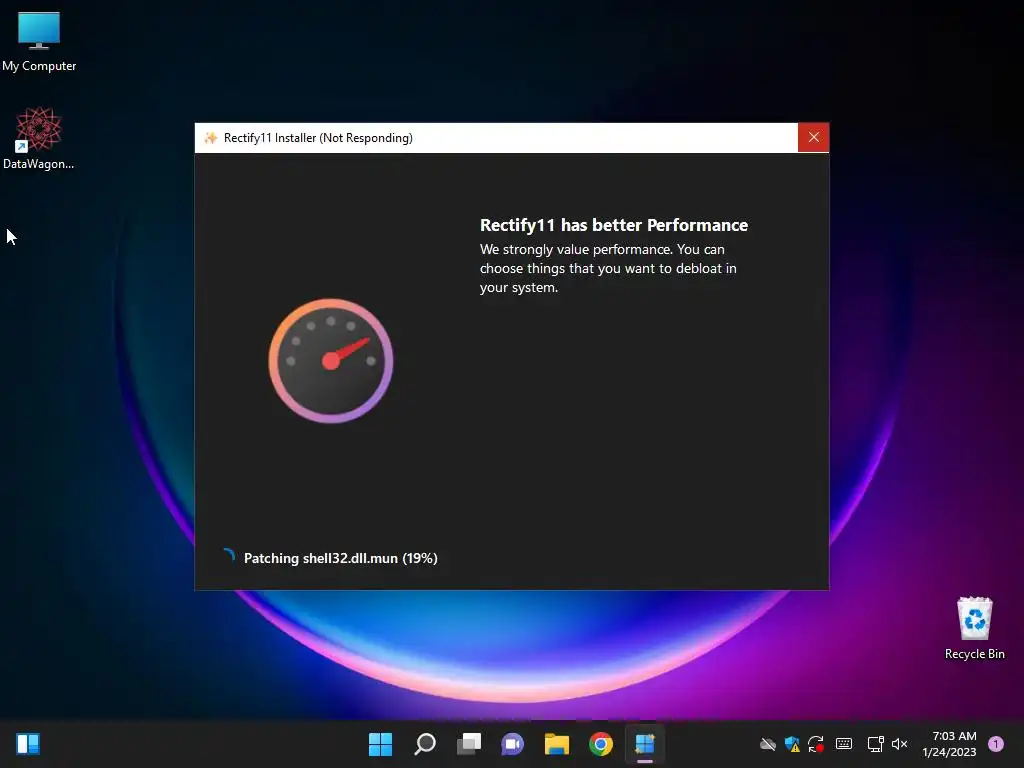
Task: Open File Explorer from the taskbar
Action: point(556,744)
